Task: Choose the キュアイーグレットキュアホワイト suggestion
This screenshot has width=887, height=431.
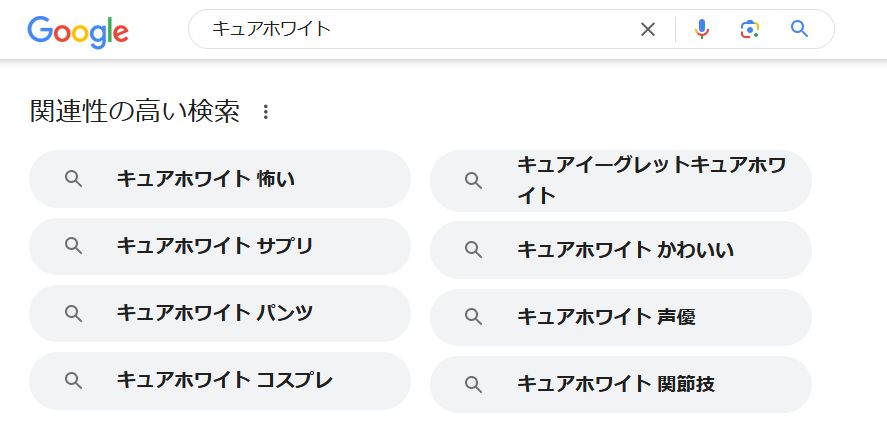Action: 620,181
